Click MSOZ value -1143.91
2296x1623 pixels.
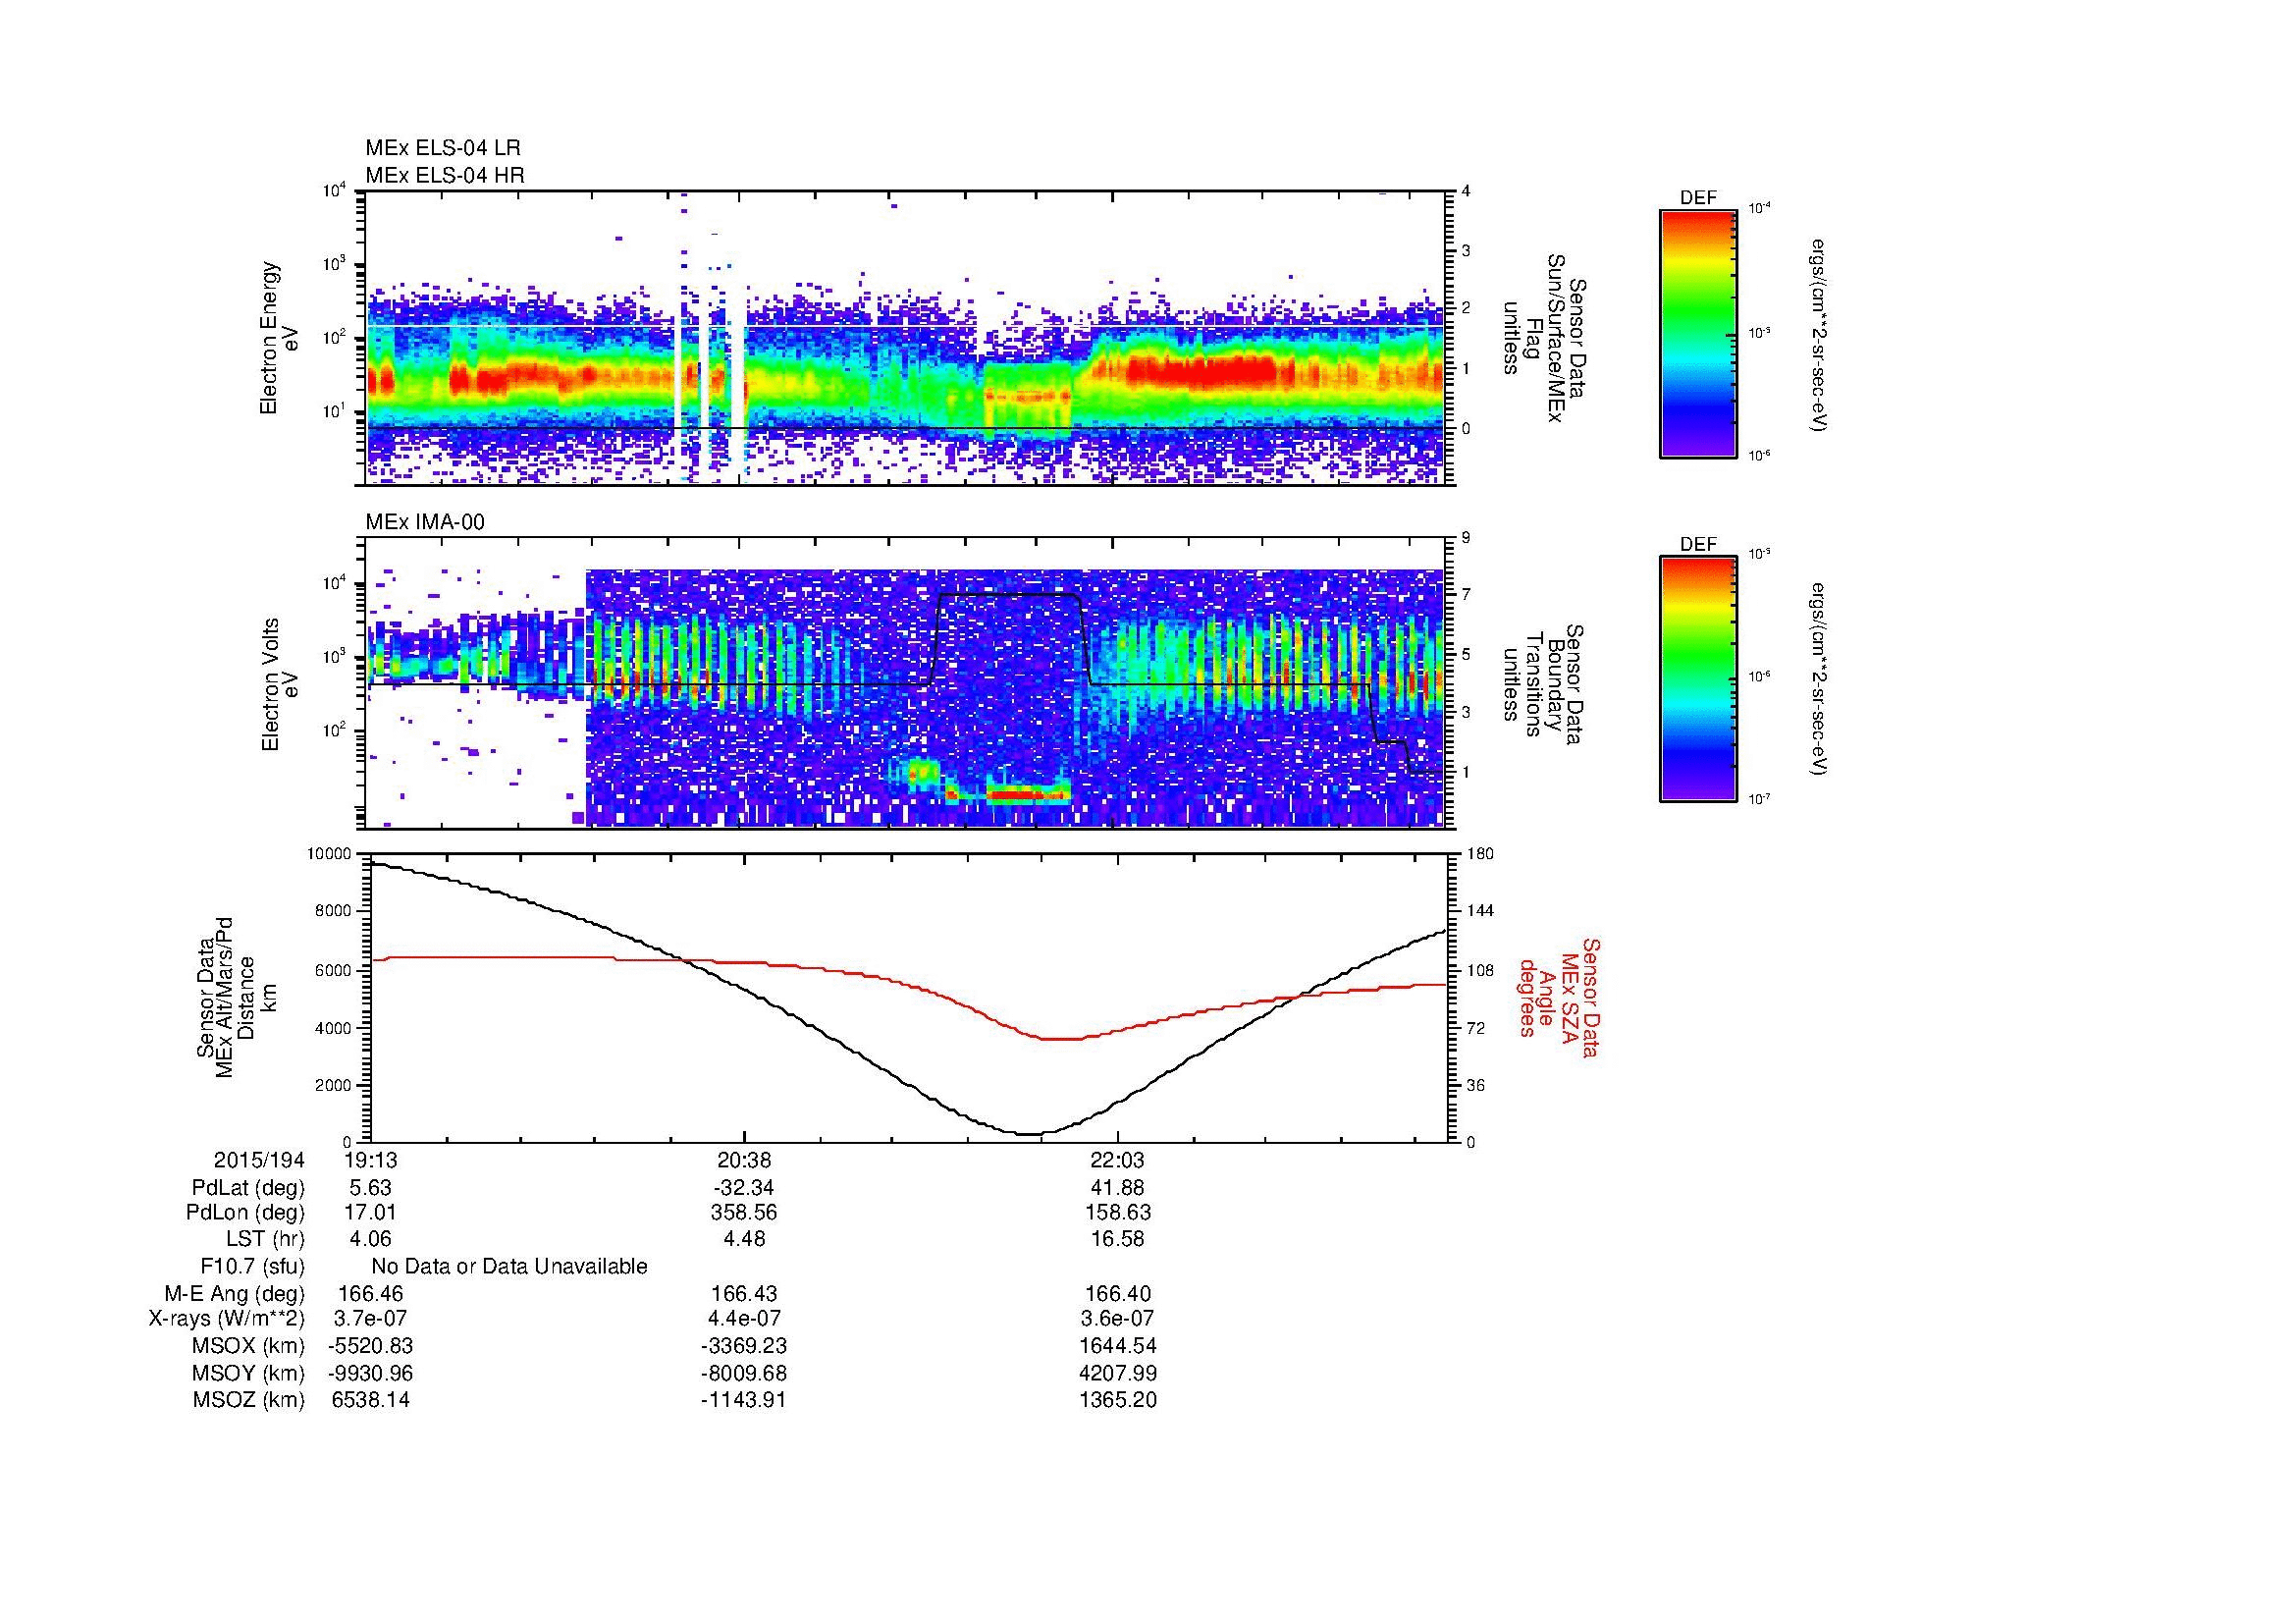click(744, 1400)
